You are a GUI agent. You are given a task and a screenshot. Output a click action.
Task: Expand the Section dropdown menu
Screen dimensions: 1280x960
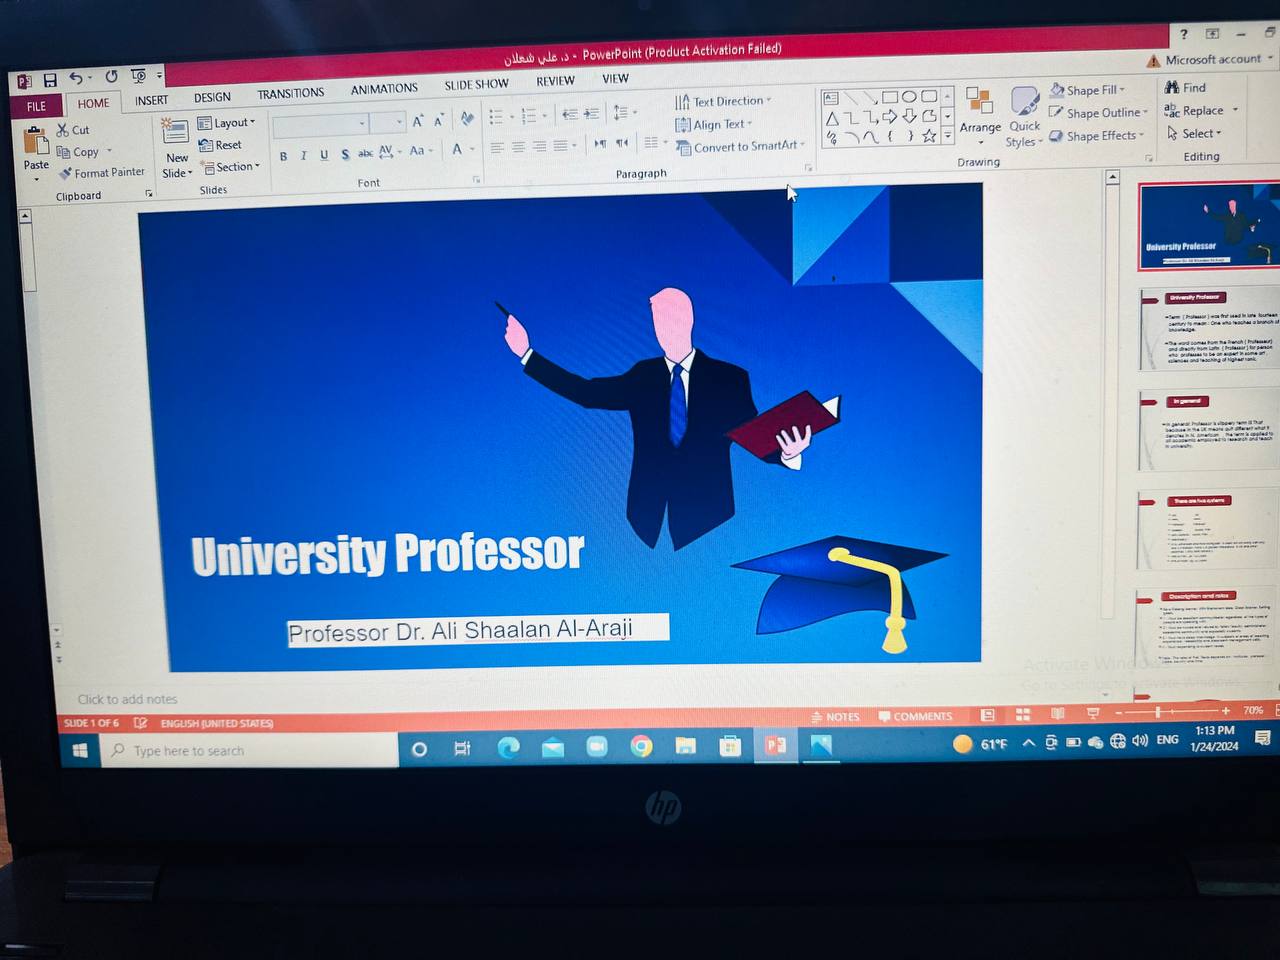(x=230, y=167)
